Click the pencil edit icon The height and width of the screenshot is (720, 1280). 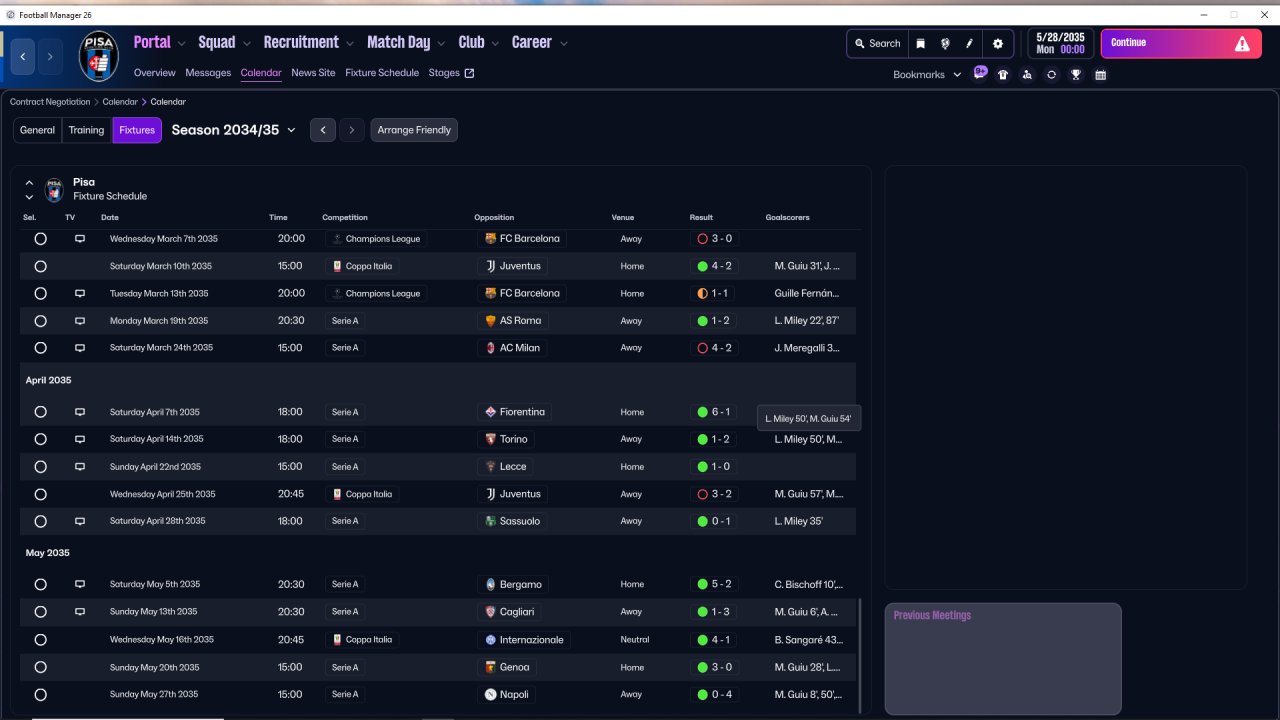[x=969, y=44]
